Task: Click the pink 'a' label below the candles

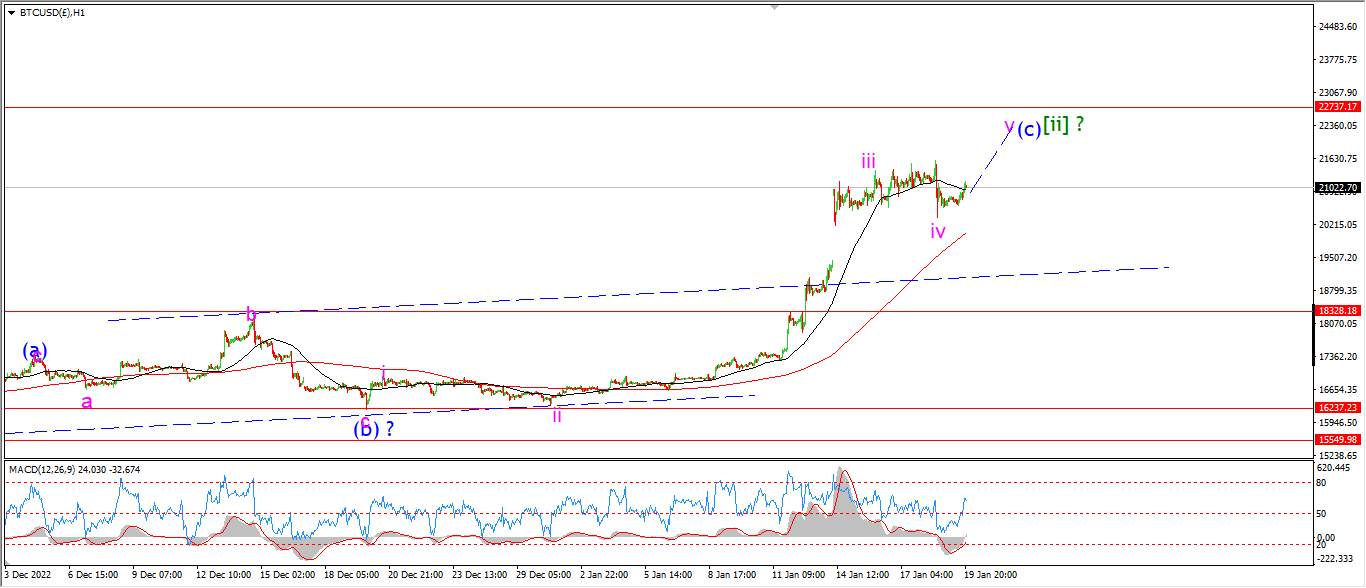Action: (87, 402)
